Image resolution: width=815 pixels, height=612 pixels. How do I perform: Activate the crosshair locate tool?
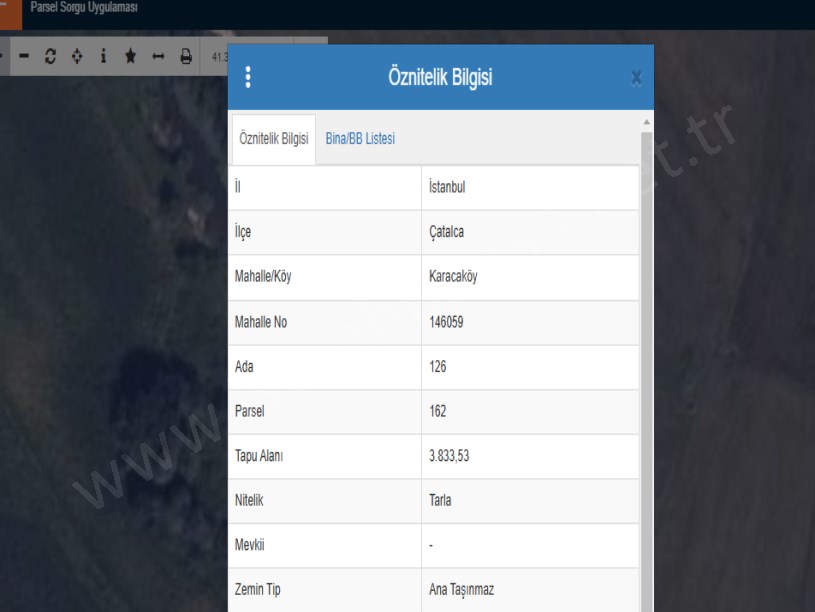[x=77, y=56]
